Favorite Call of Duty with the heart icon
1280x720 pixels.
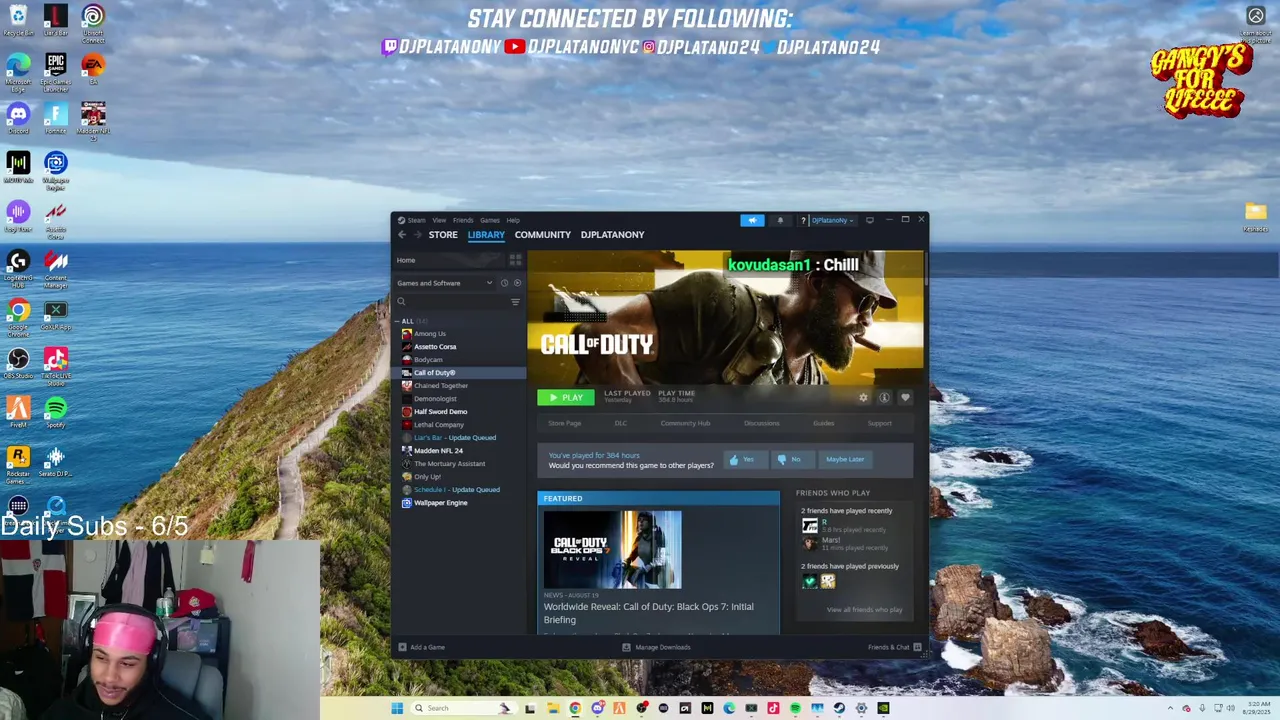point(905,398)
